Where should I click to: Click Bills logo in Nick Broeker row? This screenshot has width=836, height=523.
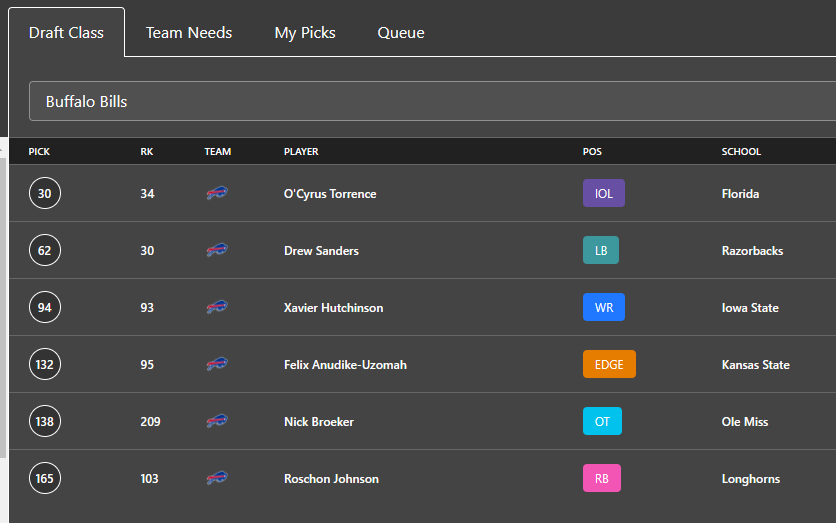tap(217, 421)
